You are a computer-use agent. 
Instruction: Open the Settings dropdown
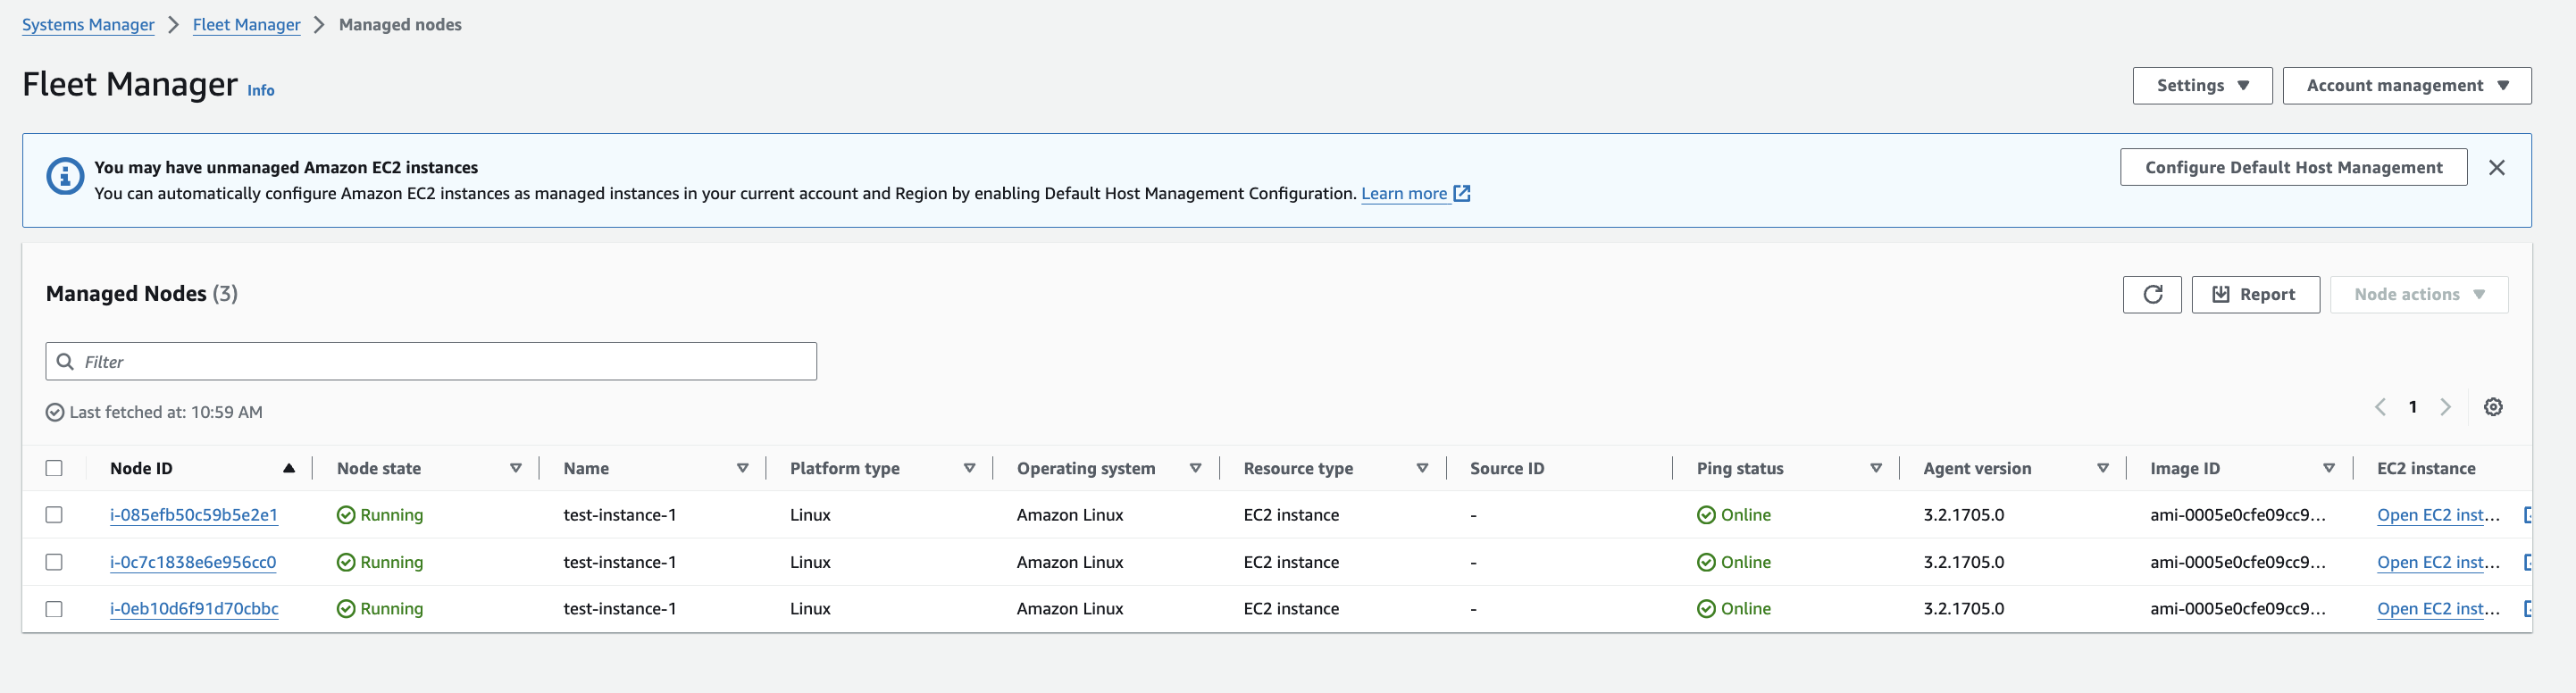pyautogui.click(x=2201, y=86)
